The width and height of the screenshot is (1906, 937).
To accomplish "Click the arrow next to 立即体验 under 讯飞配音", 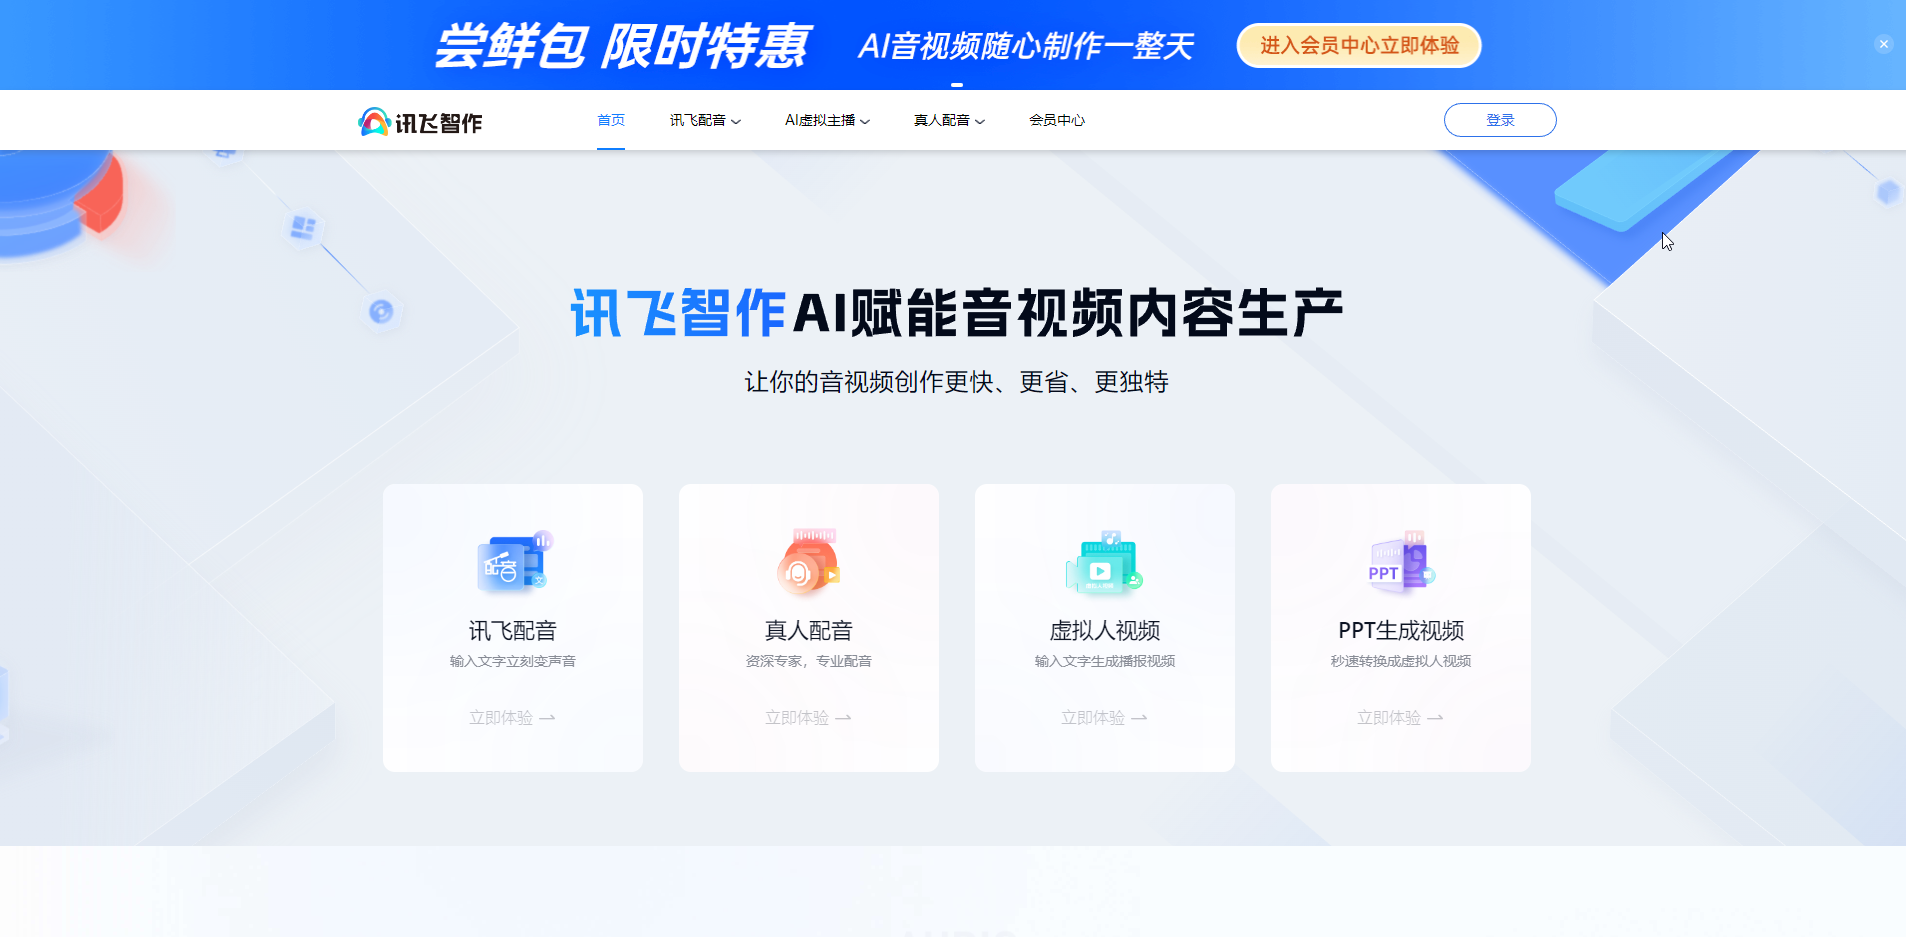I will tap(547, 718).
